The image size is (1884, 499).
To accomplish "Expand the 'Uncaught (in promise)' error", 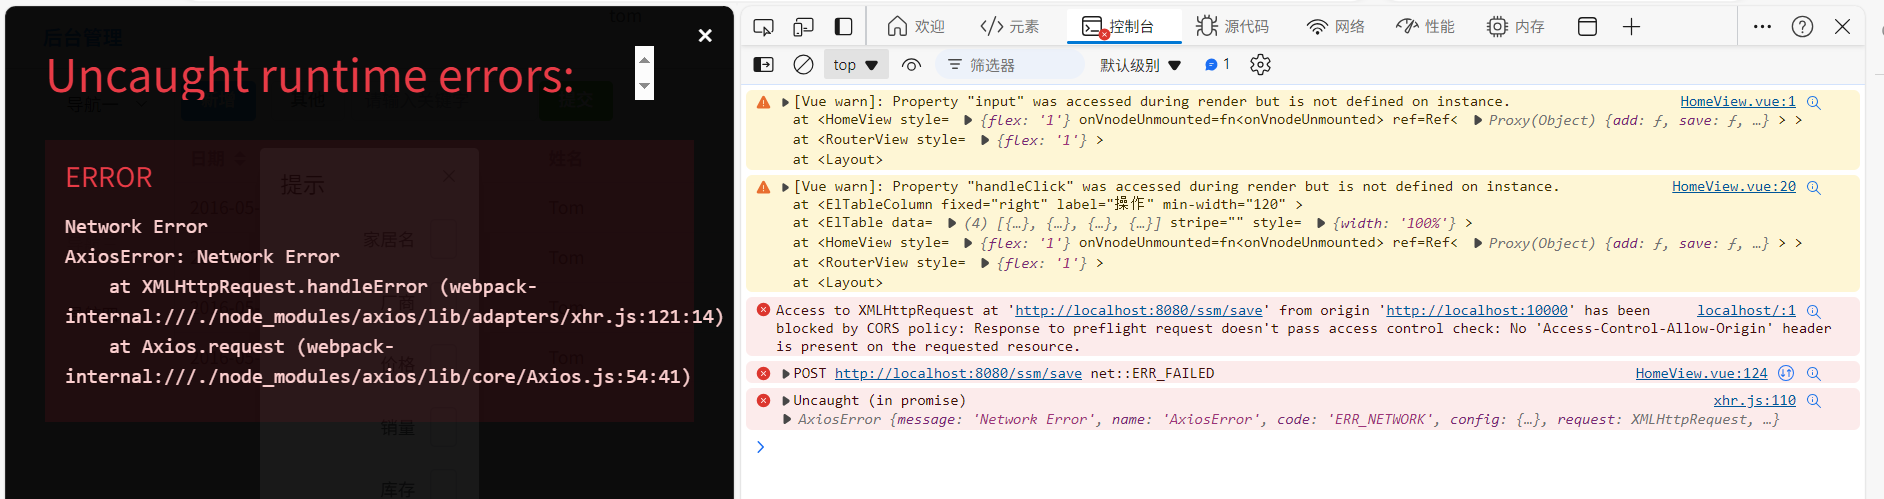I will (785, 401).
